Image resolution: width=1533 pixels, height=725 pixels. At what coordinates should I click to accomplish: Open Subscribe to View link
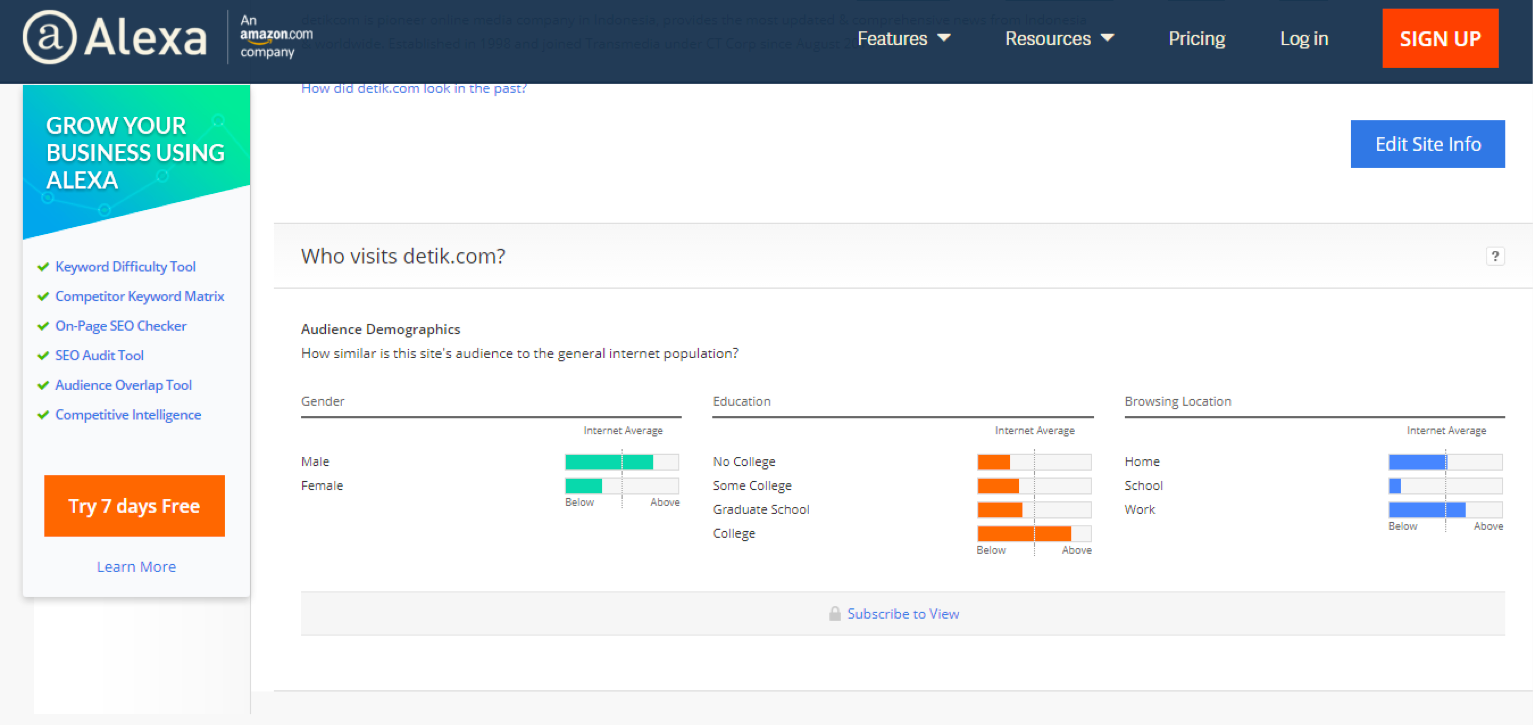tap(903, 614)
